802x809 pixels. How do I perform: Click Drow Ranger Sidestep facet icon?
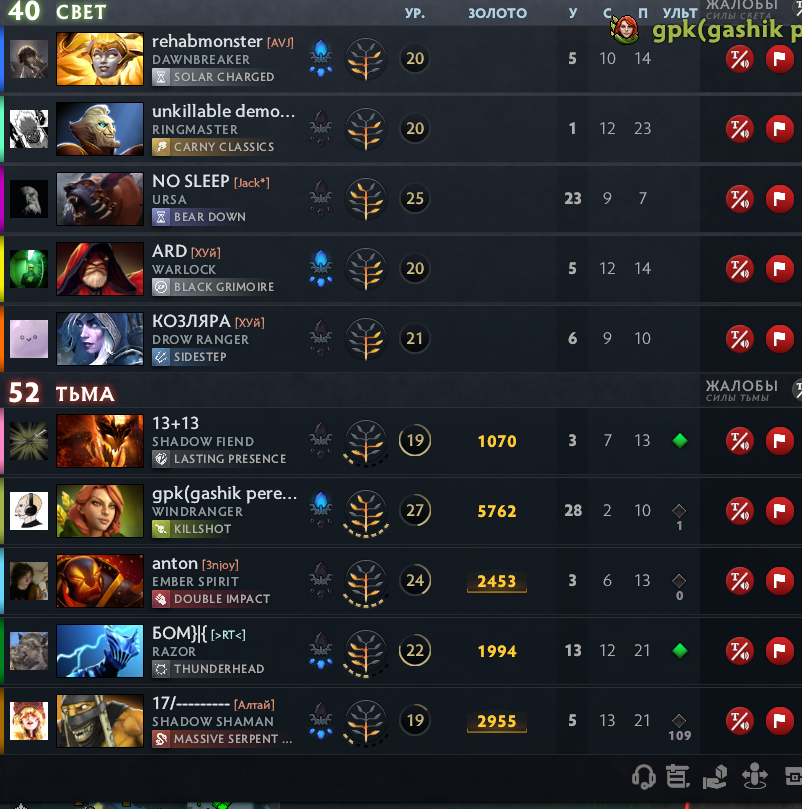tap(161, 357)
